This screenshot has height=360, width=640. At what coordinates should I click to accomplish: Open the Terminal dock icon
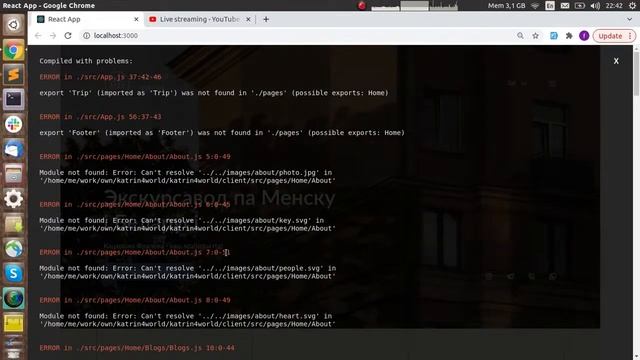point(13,100)
